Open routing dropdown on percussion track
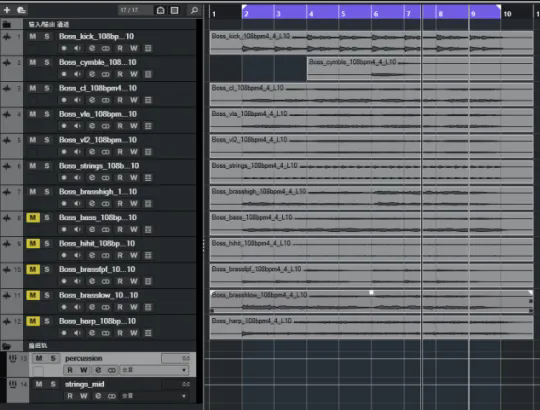Image resolution: width=540 pixels, height=410 pixels. pyautogui.click(x=154, y=370)
